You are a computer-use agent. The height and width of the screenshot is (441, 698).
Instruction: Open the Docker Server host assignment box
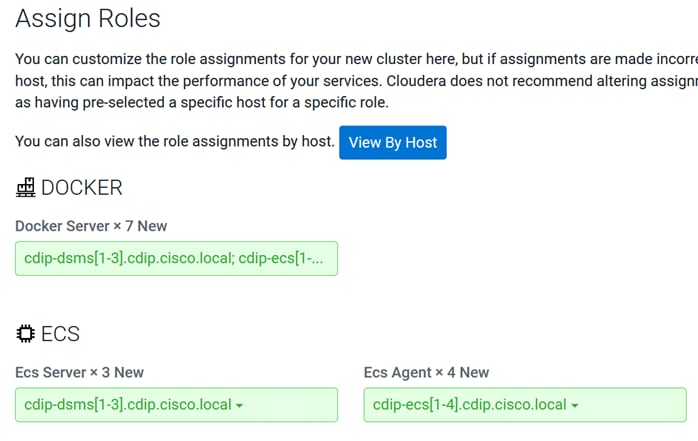(176, 259)
